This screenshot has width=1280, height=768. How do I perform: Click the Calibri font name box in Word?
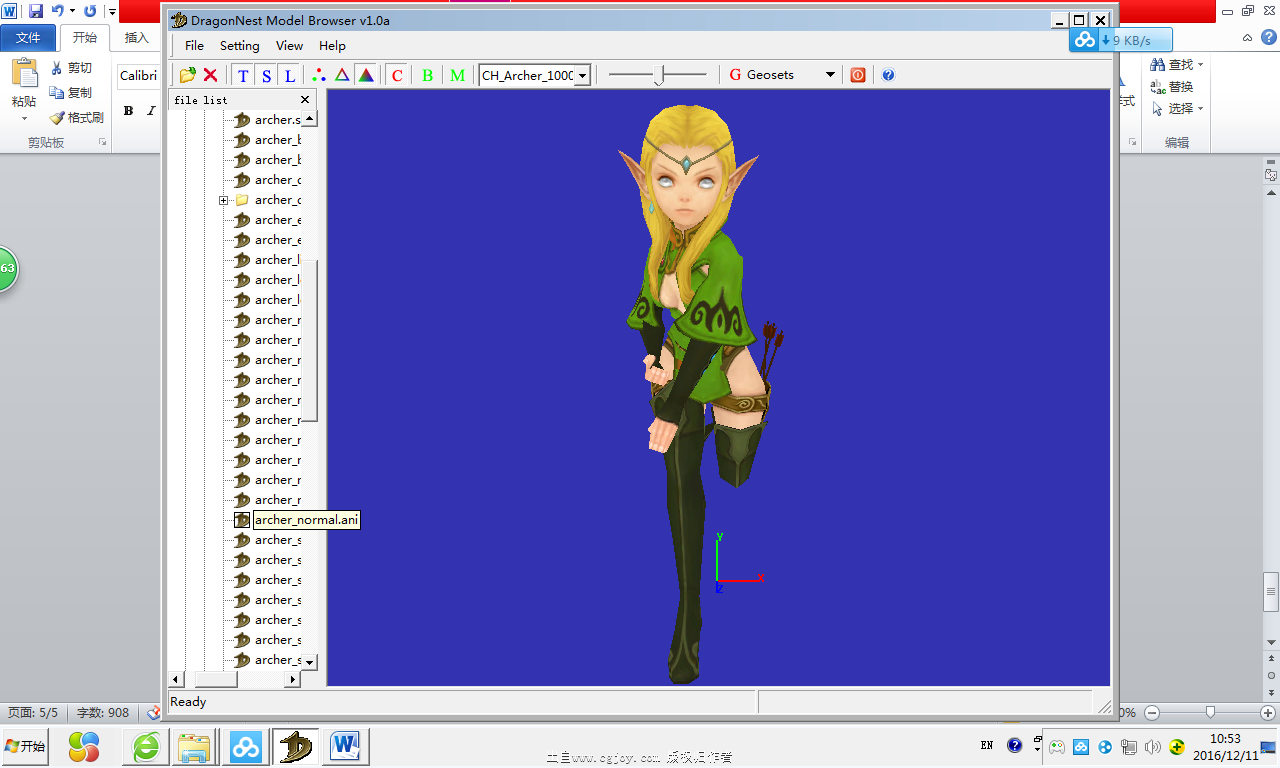138,76
